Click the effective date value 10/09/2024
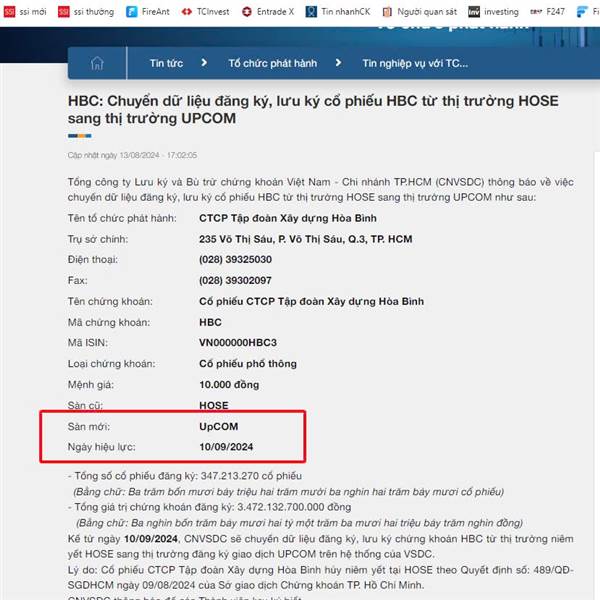 tap(226, 447)
